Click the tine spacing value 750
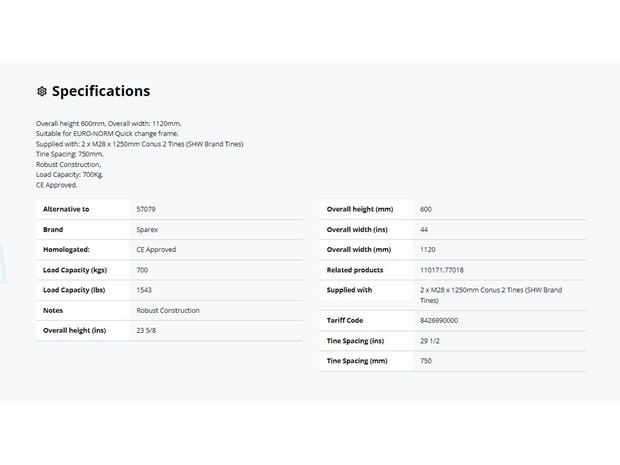620x465 pixels. pos(426,361)
